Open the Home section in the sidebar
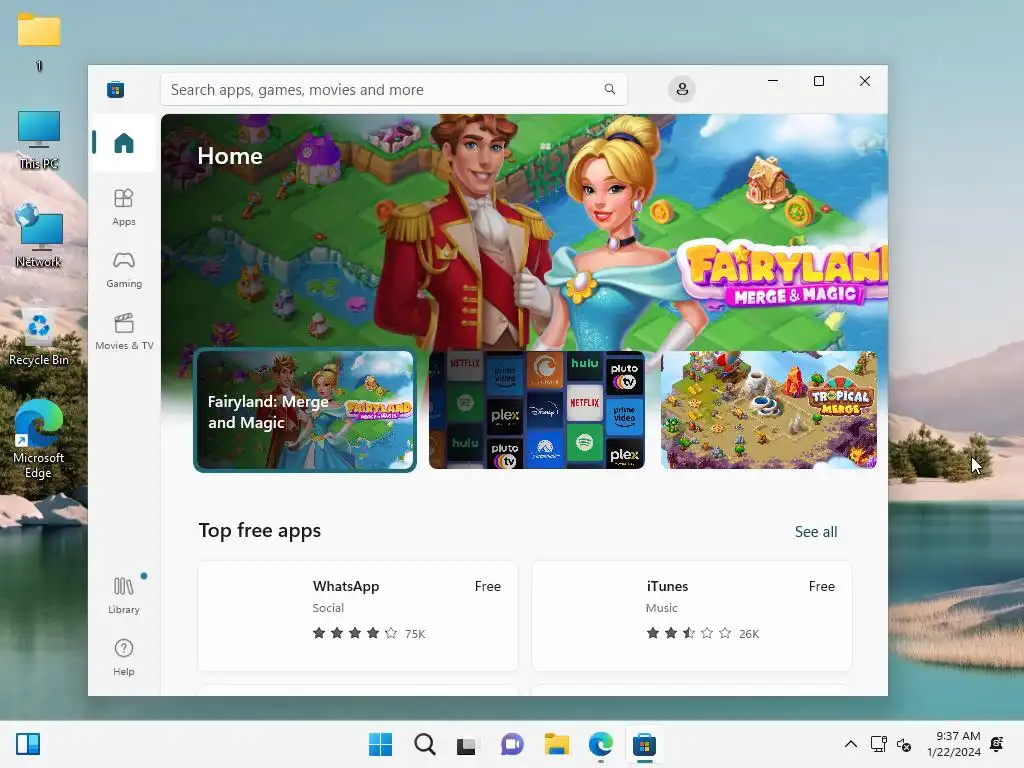The image size is (1024, 768). (x=123, y=143)
